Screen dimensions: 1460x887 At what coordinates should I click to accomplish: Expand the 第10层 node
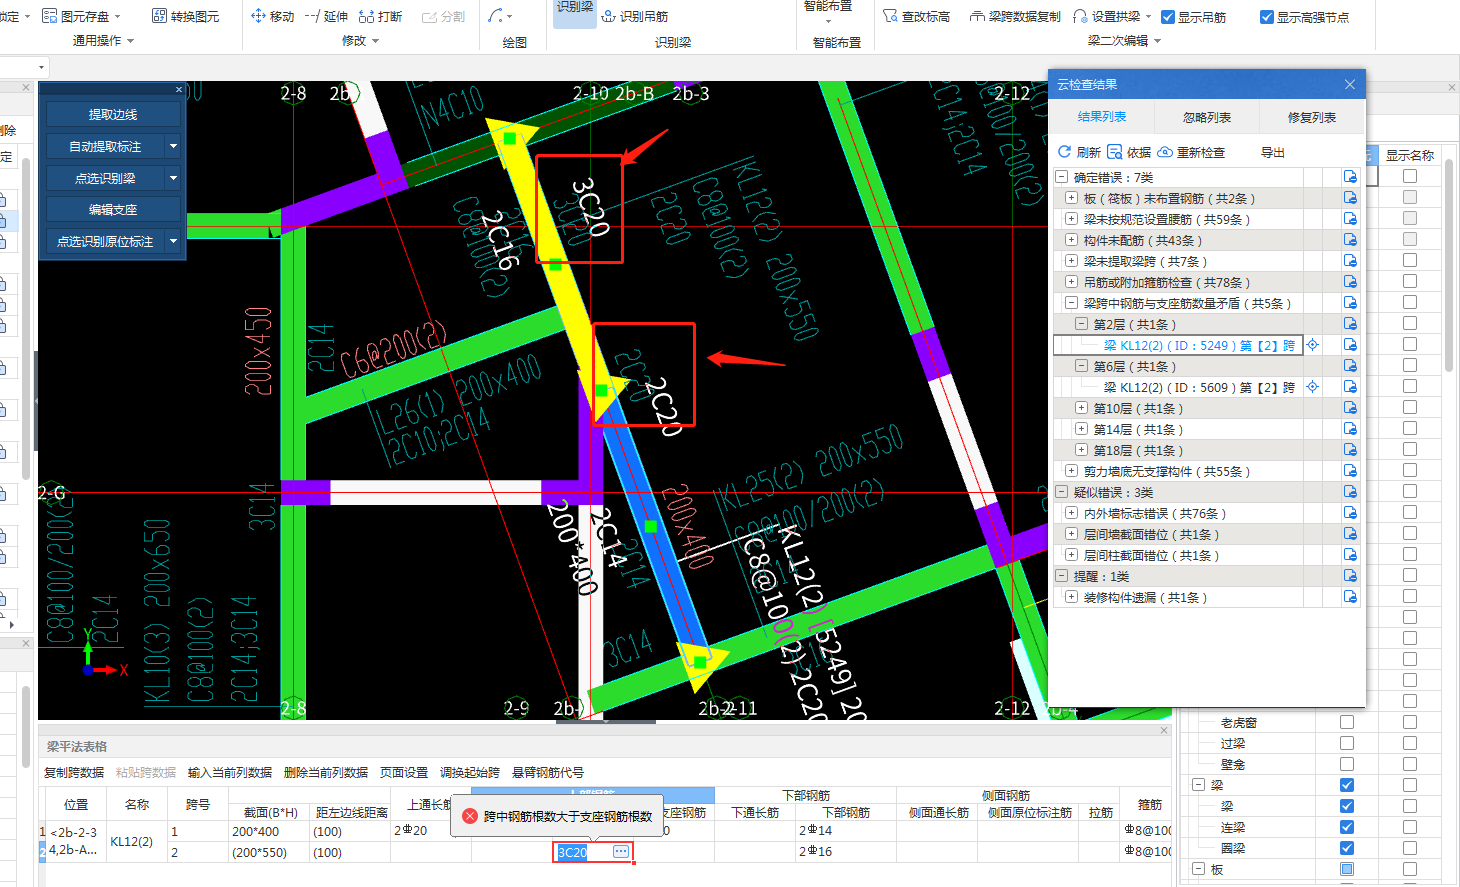pos(1081,408)
